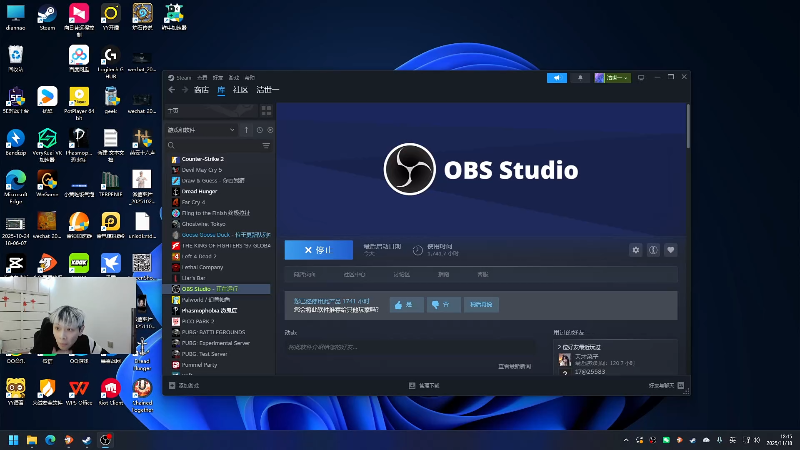The height and width of the screenshot is (450, 800).
Task: Click OBS Studio icon in the taskbar
Action: click(105, 440)
